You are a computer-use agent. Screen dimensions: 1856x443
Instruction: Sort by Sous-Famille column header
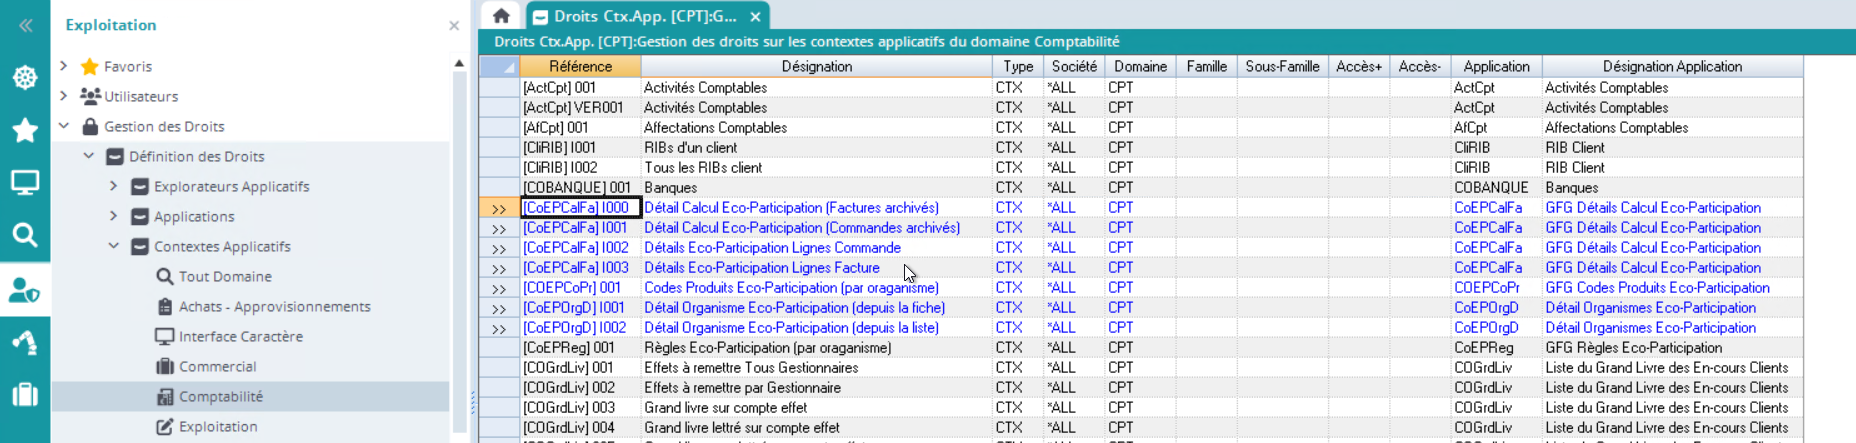[1283, 66]
